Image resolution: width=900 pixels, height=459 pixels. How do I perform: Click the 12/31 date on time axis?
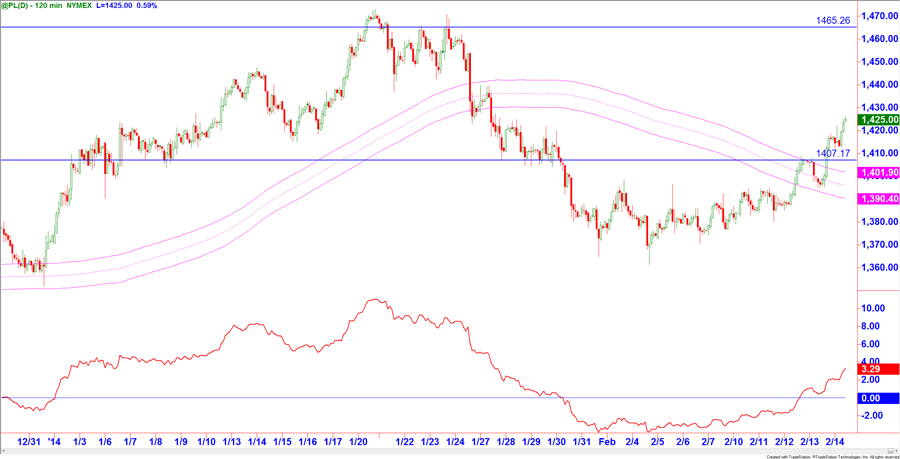click(29, 441)
